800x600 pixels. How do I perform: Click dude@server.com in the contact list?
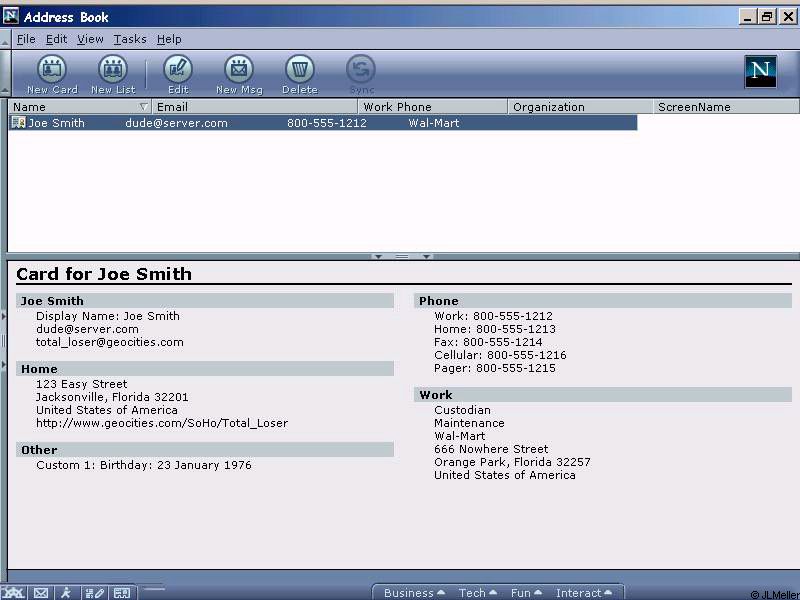coord(177,123)
